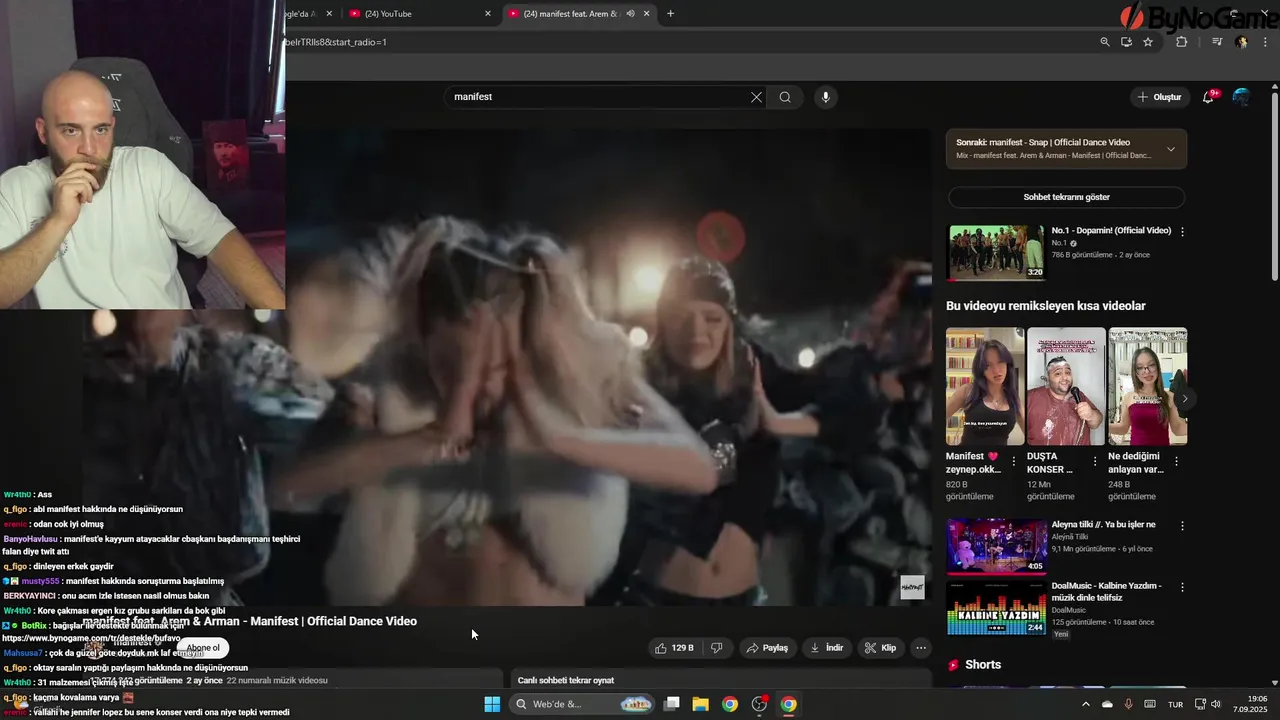
Task: Open 'Ne dediğimi anlayan var' short thumbnail
Action: pos(1148,386)
